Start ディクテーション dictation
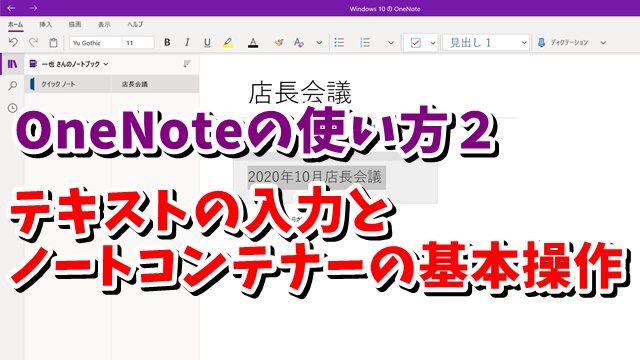 563,42
